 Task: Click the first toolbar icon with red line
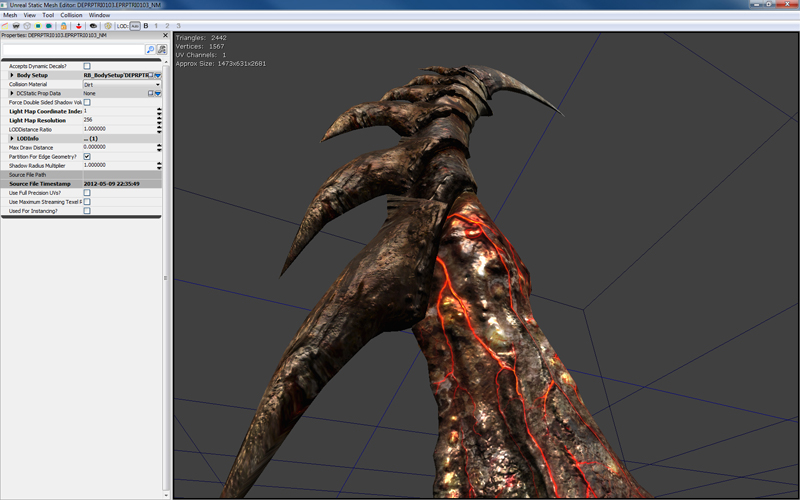click(x=5, y=26)
